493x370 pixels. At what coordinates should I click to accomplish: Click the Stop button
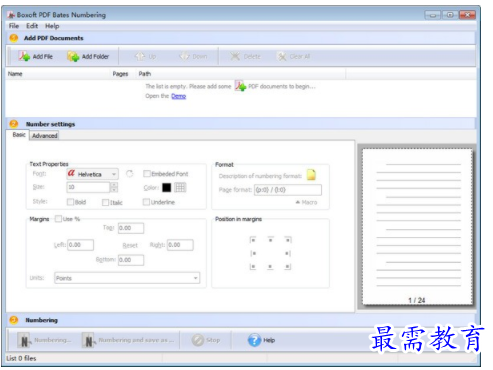(x=206, y=340)
